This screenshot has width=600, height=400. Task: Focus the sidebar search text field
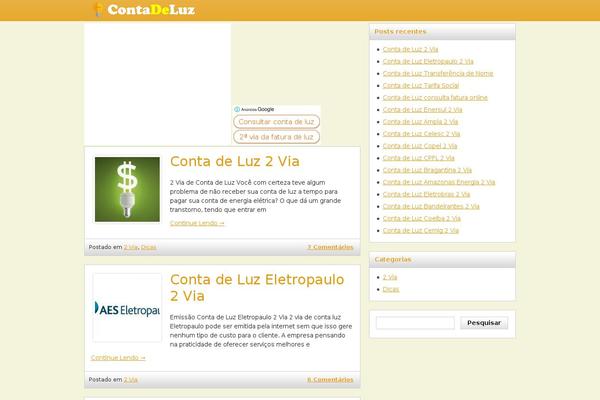(x=415, y=323)
